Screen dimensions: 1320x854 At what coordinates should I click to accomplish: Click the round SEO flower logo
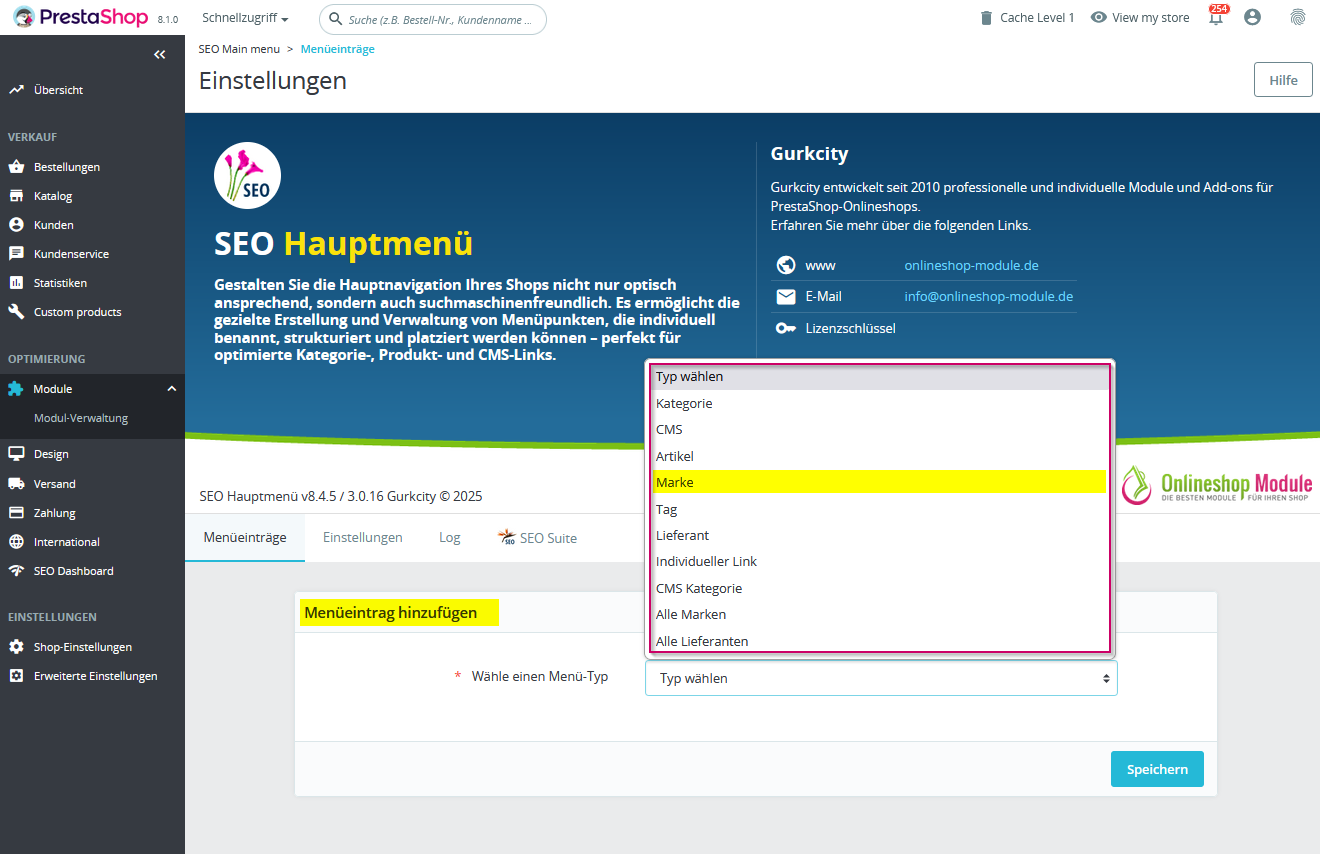pos(247,175)
